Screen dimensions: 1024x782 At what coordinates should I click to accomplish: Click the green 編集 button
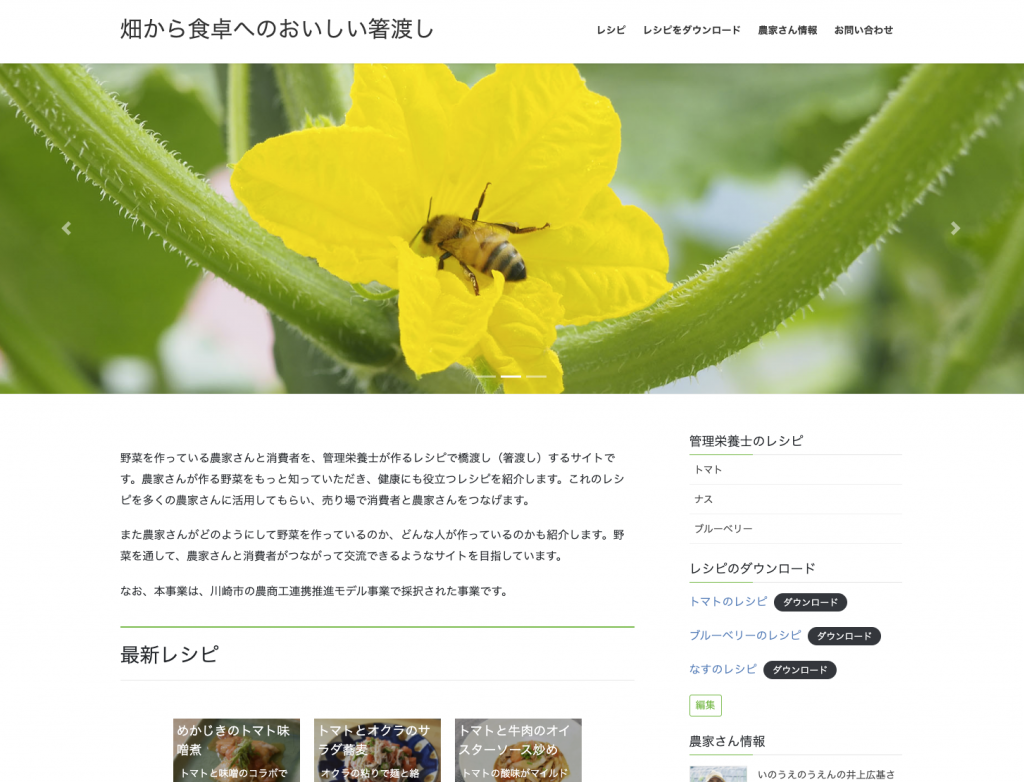[x=705, y=706]
